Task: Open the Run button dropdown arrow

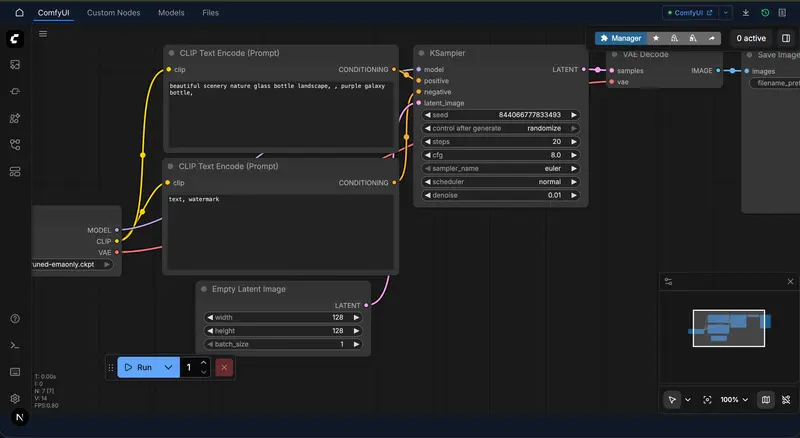Action: 168,367
